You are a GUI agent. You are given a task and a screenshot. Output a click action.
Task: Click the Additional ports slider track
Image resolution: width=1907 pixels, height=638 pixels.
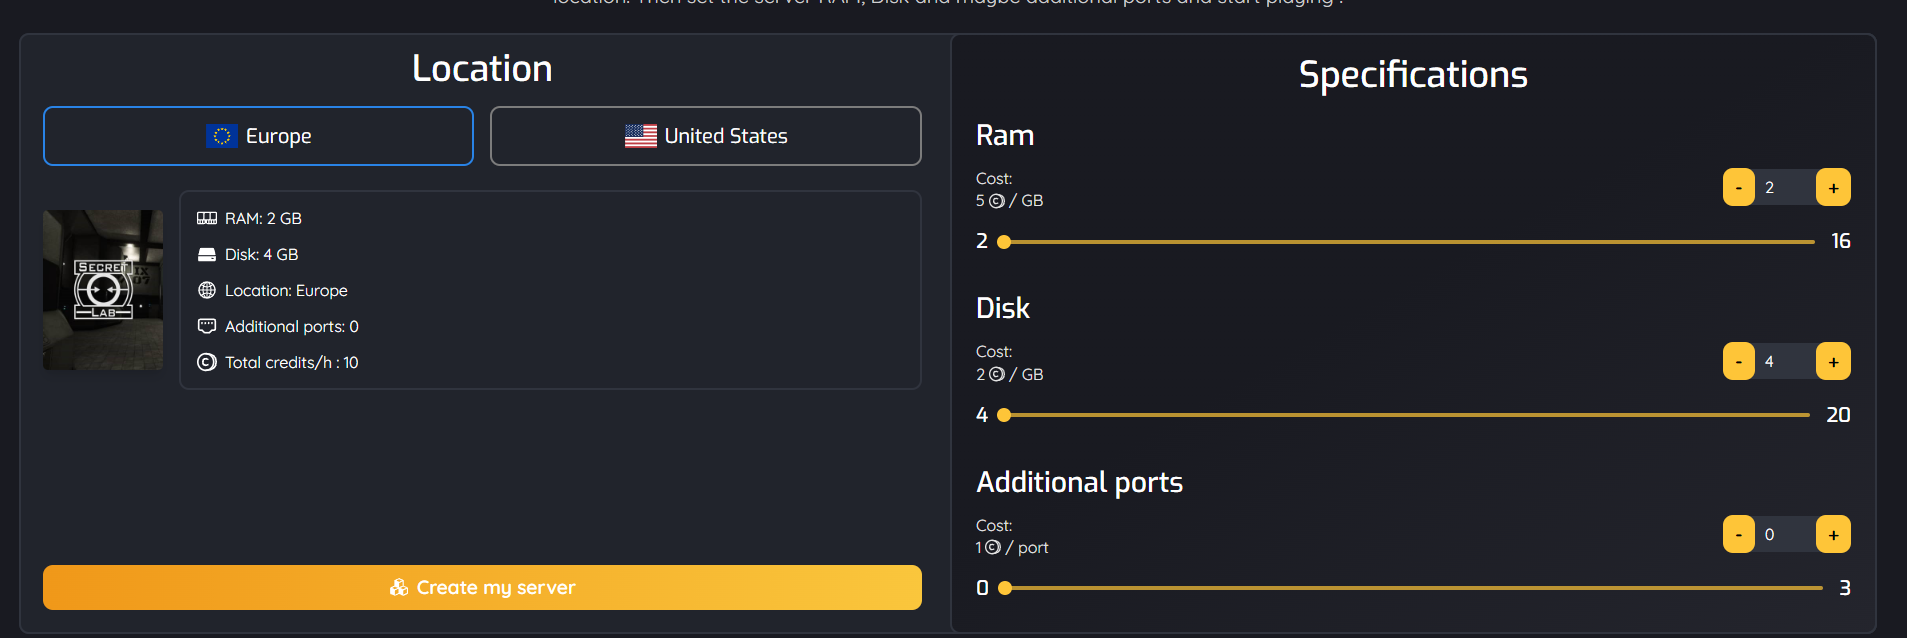1413,588
